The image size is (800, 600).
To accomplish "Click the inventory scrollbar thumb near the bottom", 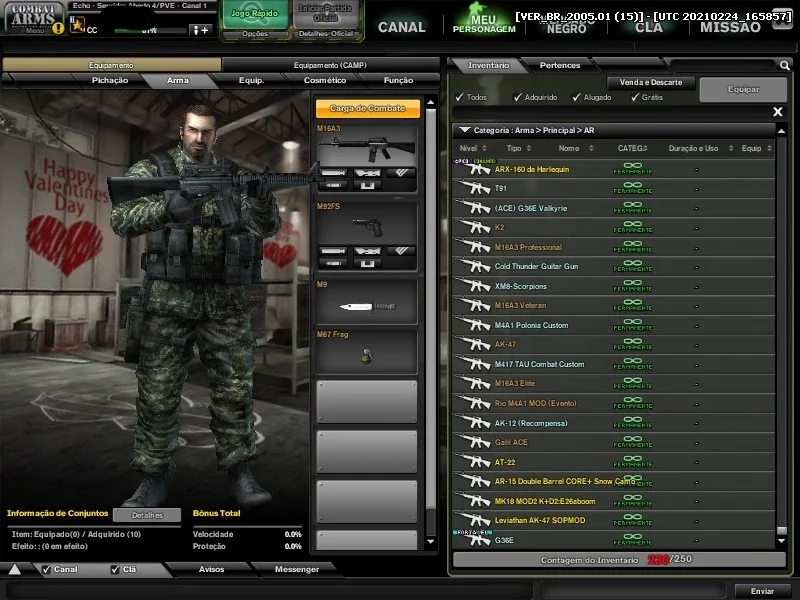I will [x=781, y=530].
